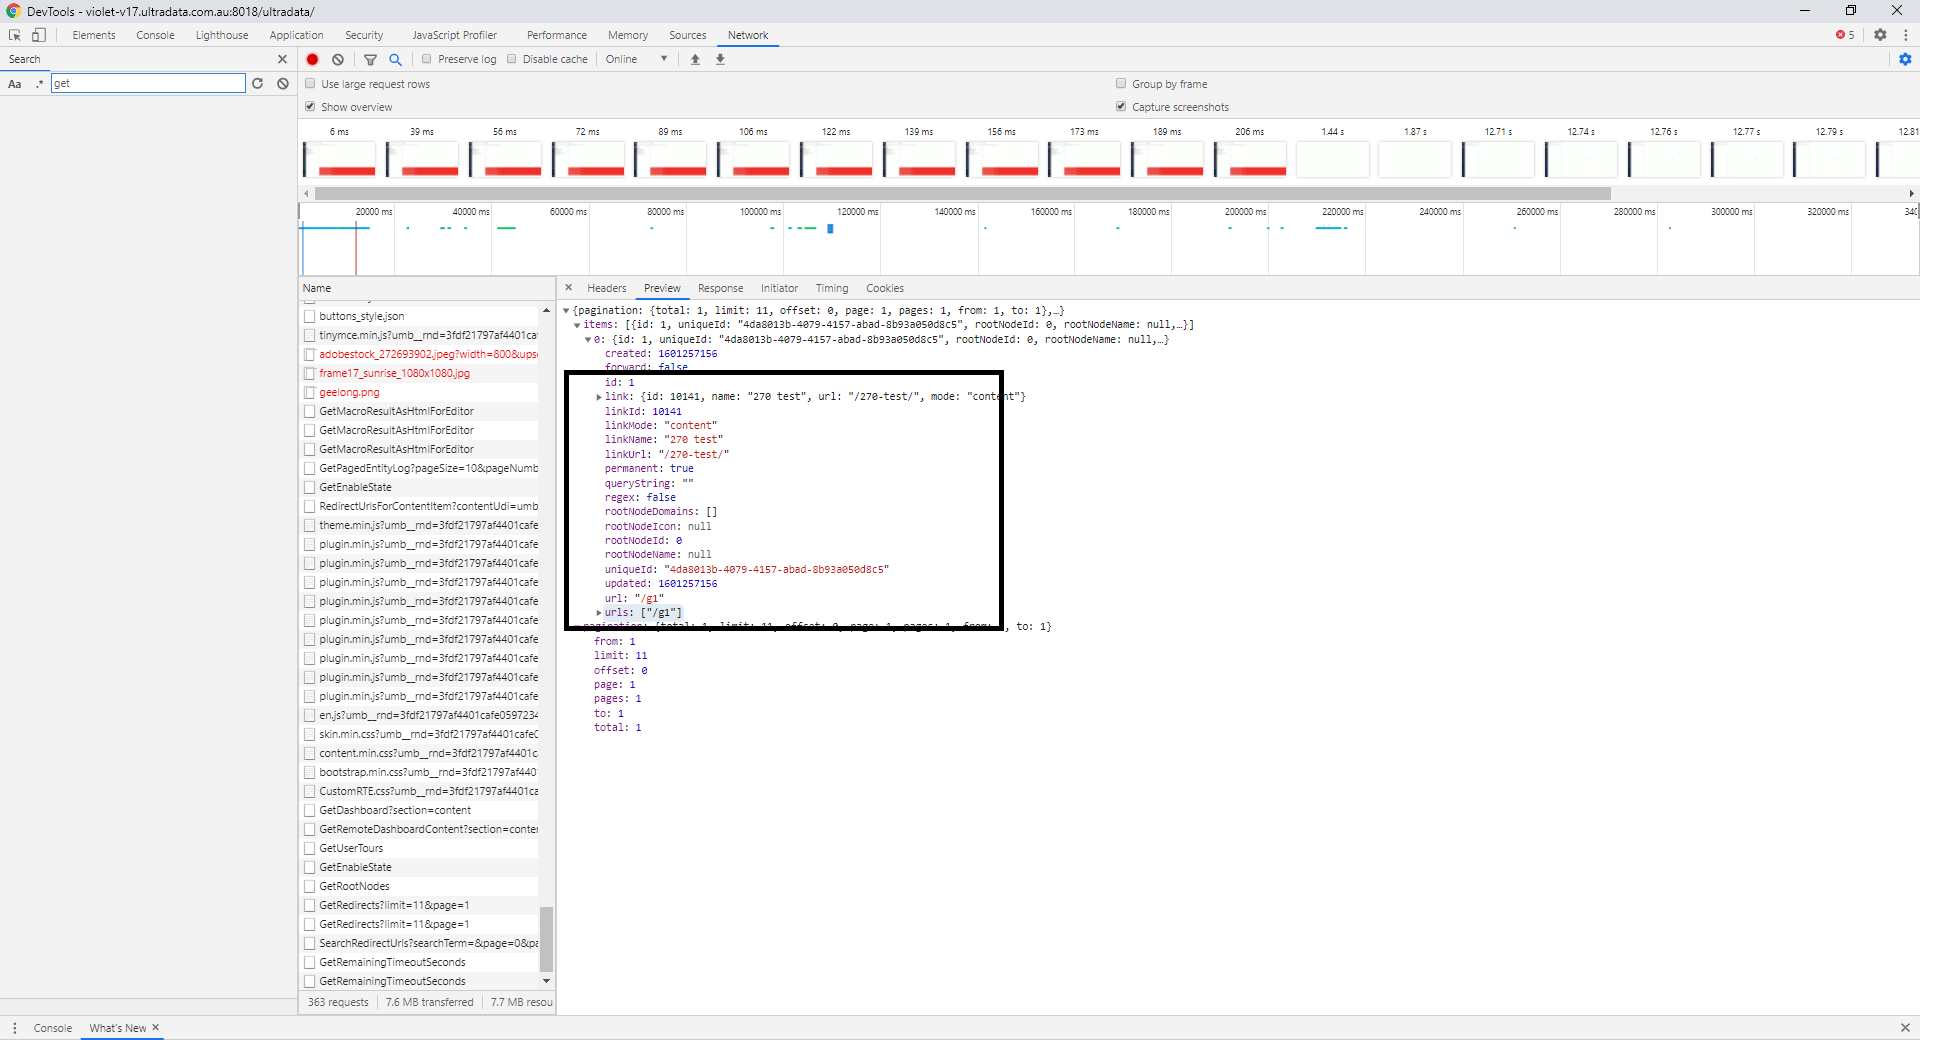Check Use large request rows
The height and width of the screenshot is (1040, 1940).
[310, 84]
